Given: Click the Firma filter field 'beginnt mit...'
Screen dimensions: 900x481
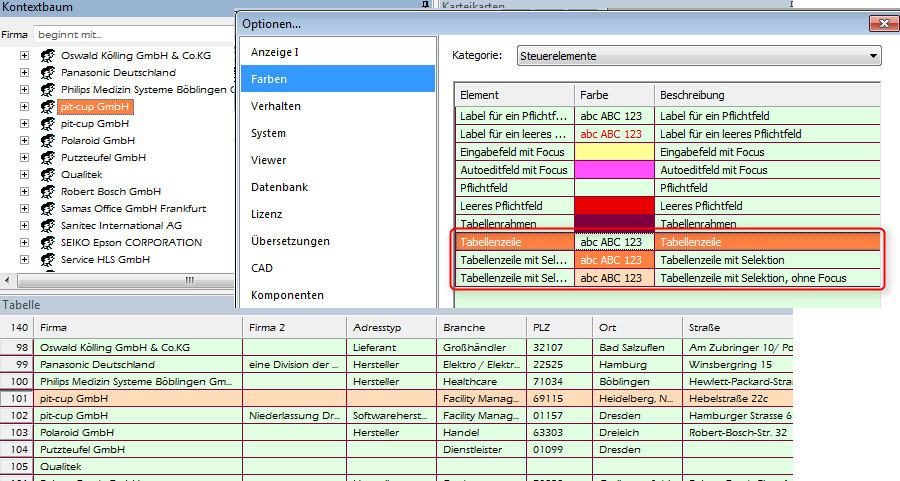Looking at the screenshot, I should [x=133, y=34].
